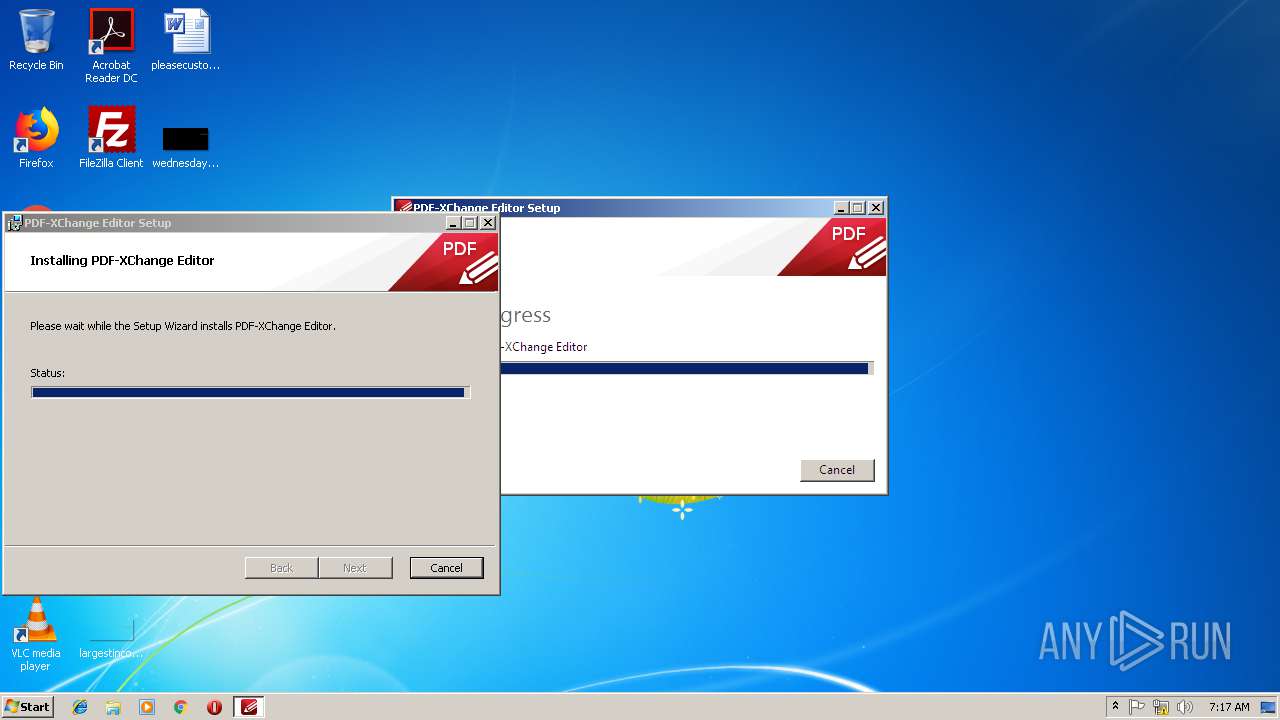This screenshot has width=1280, height=720.
Task: Click the 'Installing PDF-XChange Editor' heading
Action: pyautogui.click(x=122, y=260)
